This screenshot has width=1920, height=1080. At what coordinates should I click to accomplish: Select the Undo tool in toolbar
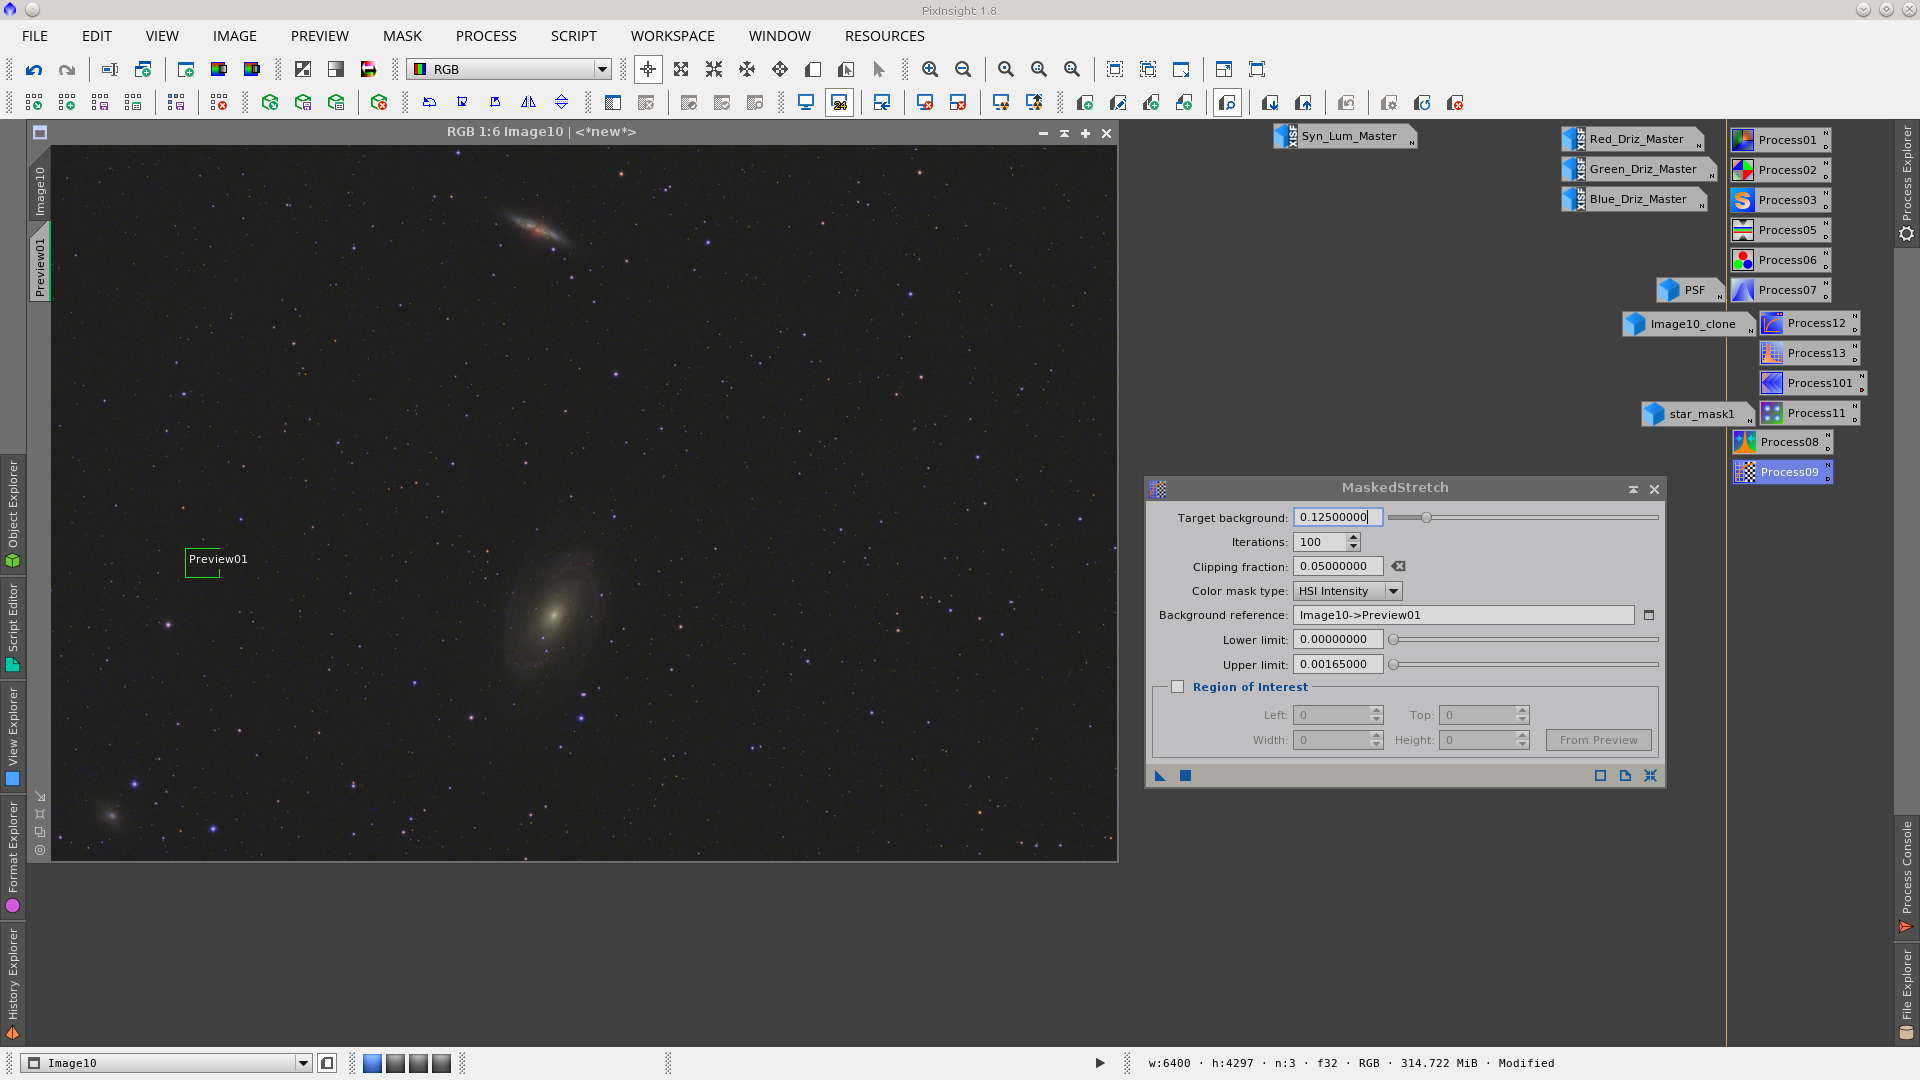(x=34, y=69)
